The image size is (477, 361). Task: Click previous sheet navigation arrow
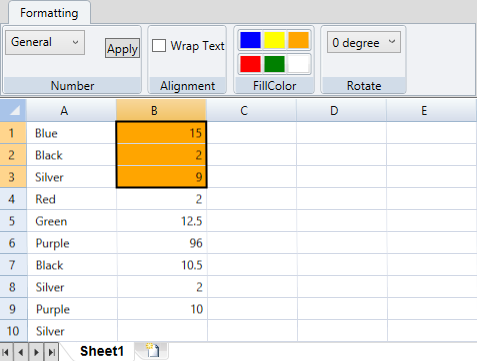point(21,352)
